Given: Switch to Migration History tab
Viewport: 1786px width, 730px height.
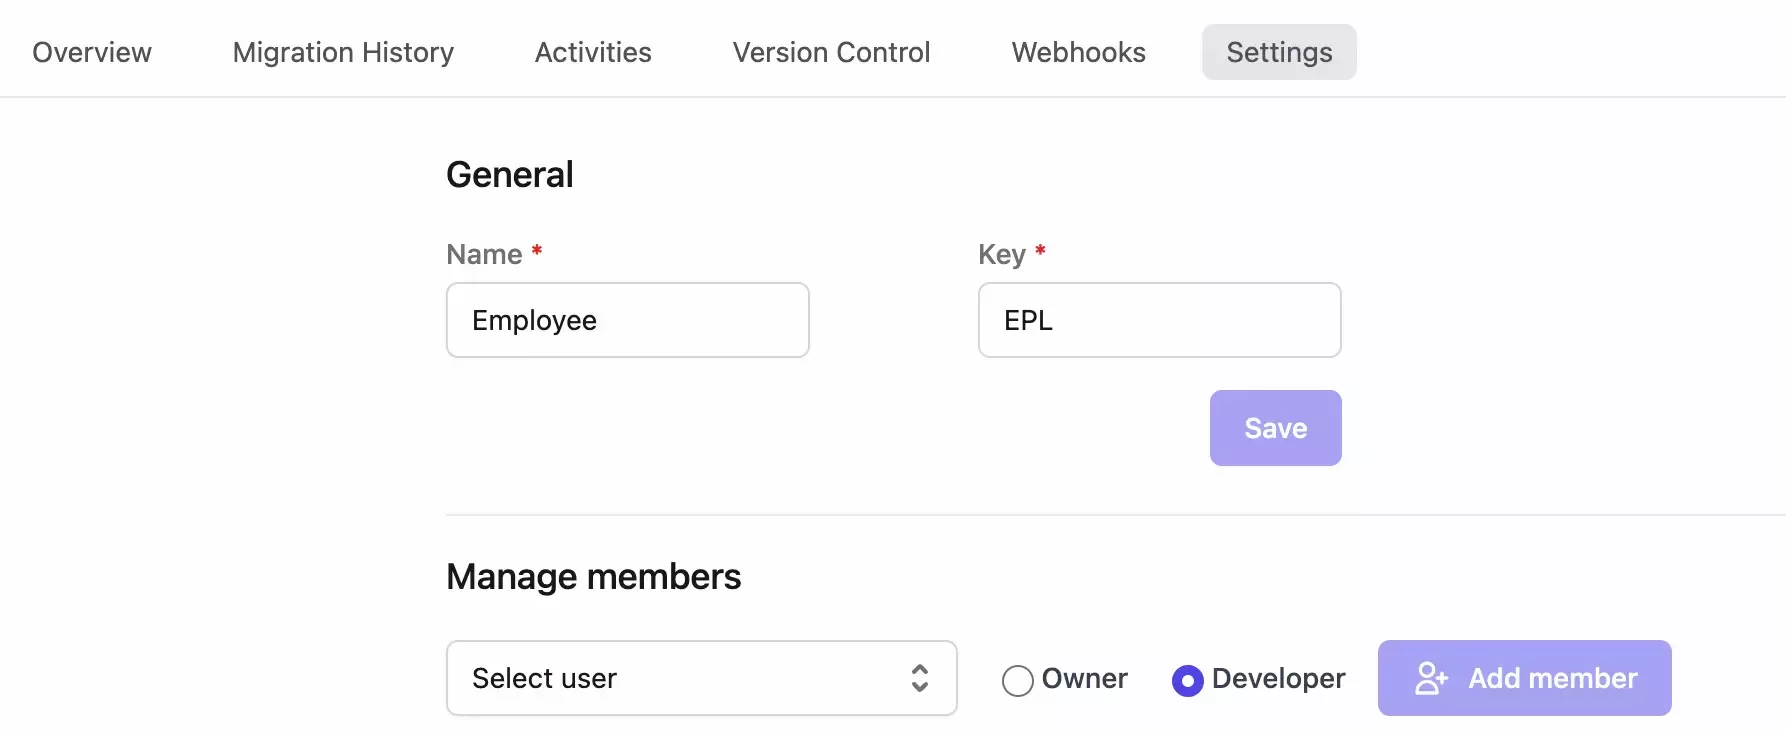Looking at the screenshot, I should pyautogui.click(x=343, y=52).
